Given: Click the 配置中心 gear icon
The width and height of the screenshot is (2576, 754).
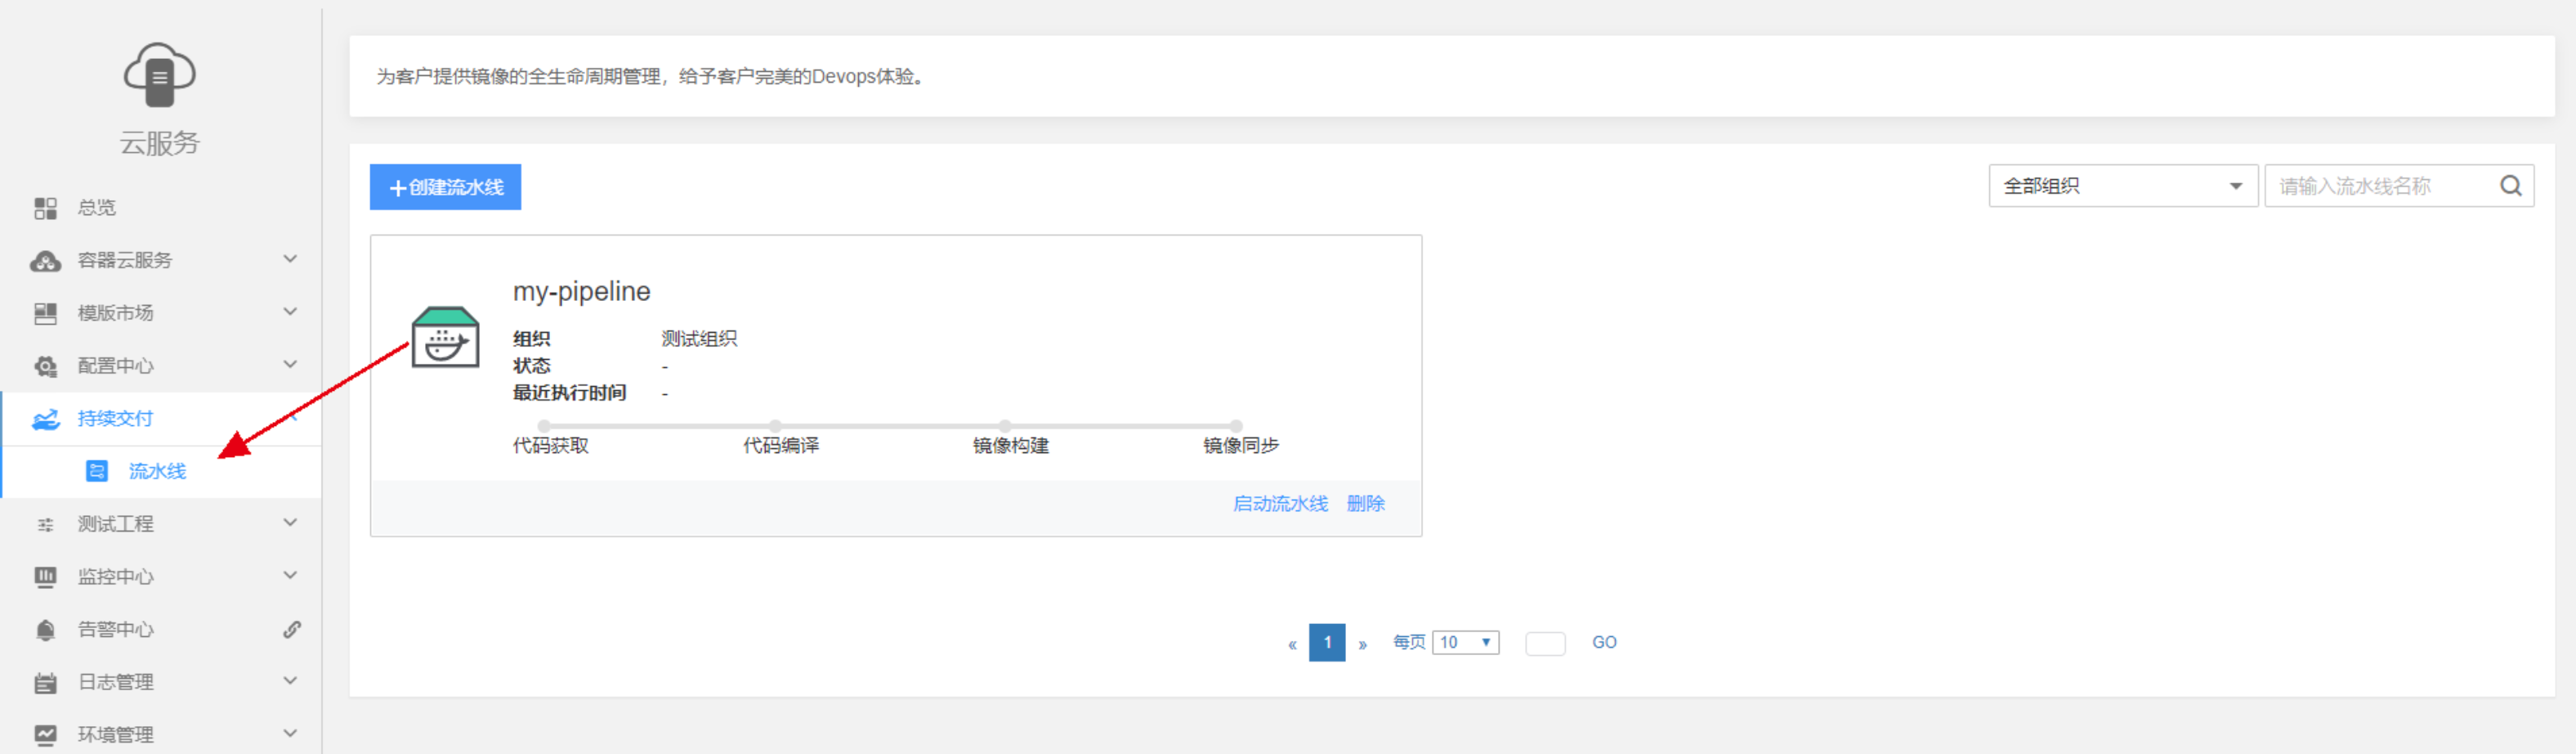Looking at the screenshot, I should click(x=45, y=367).
